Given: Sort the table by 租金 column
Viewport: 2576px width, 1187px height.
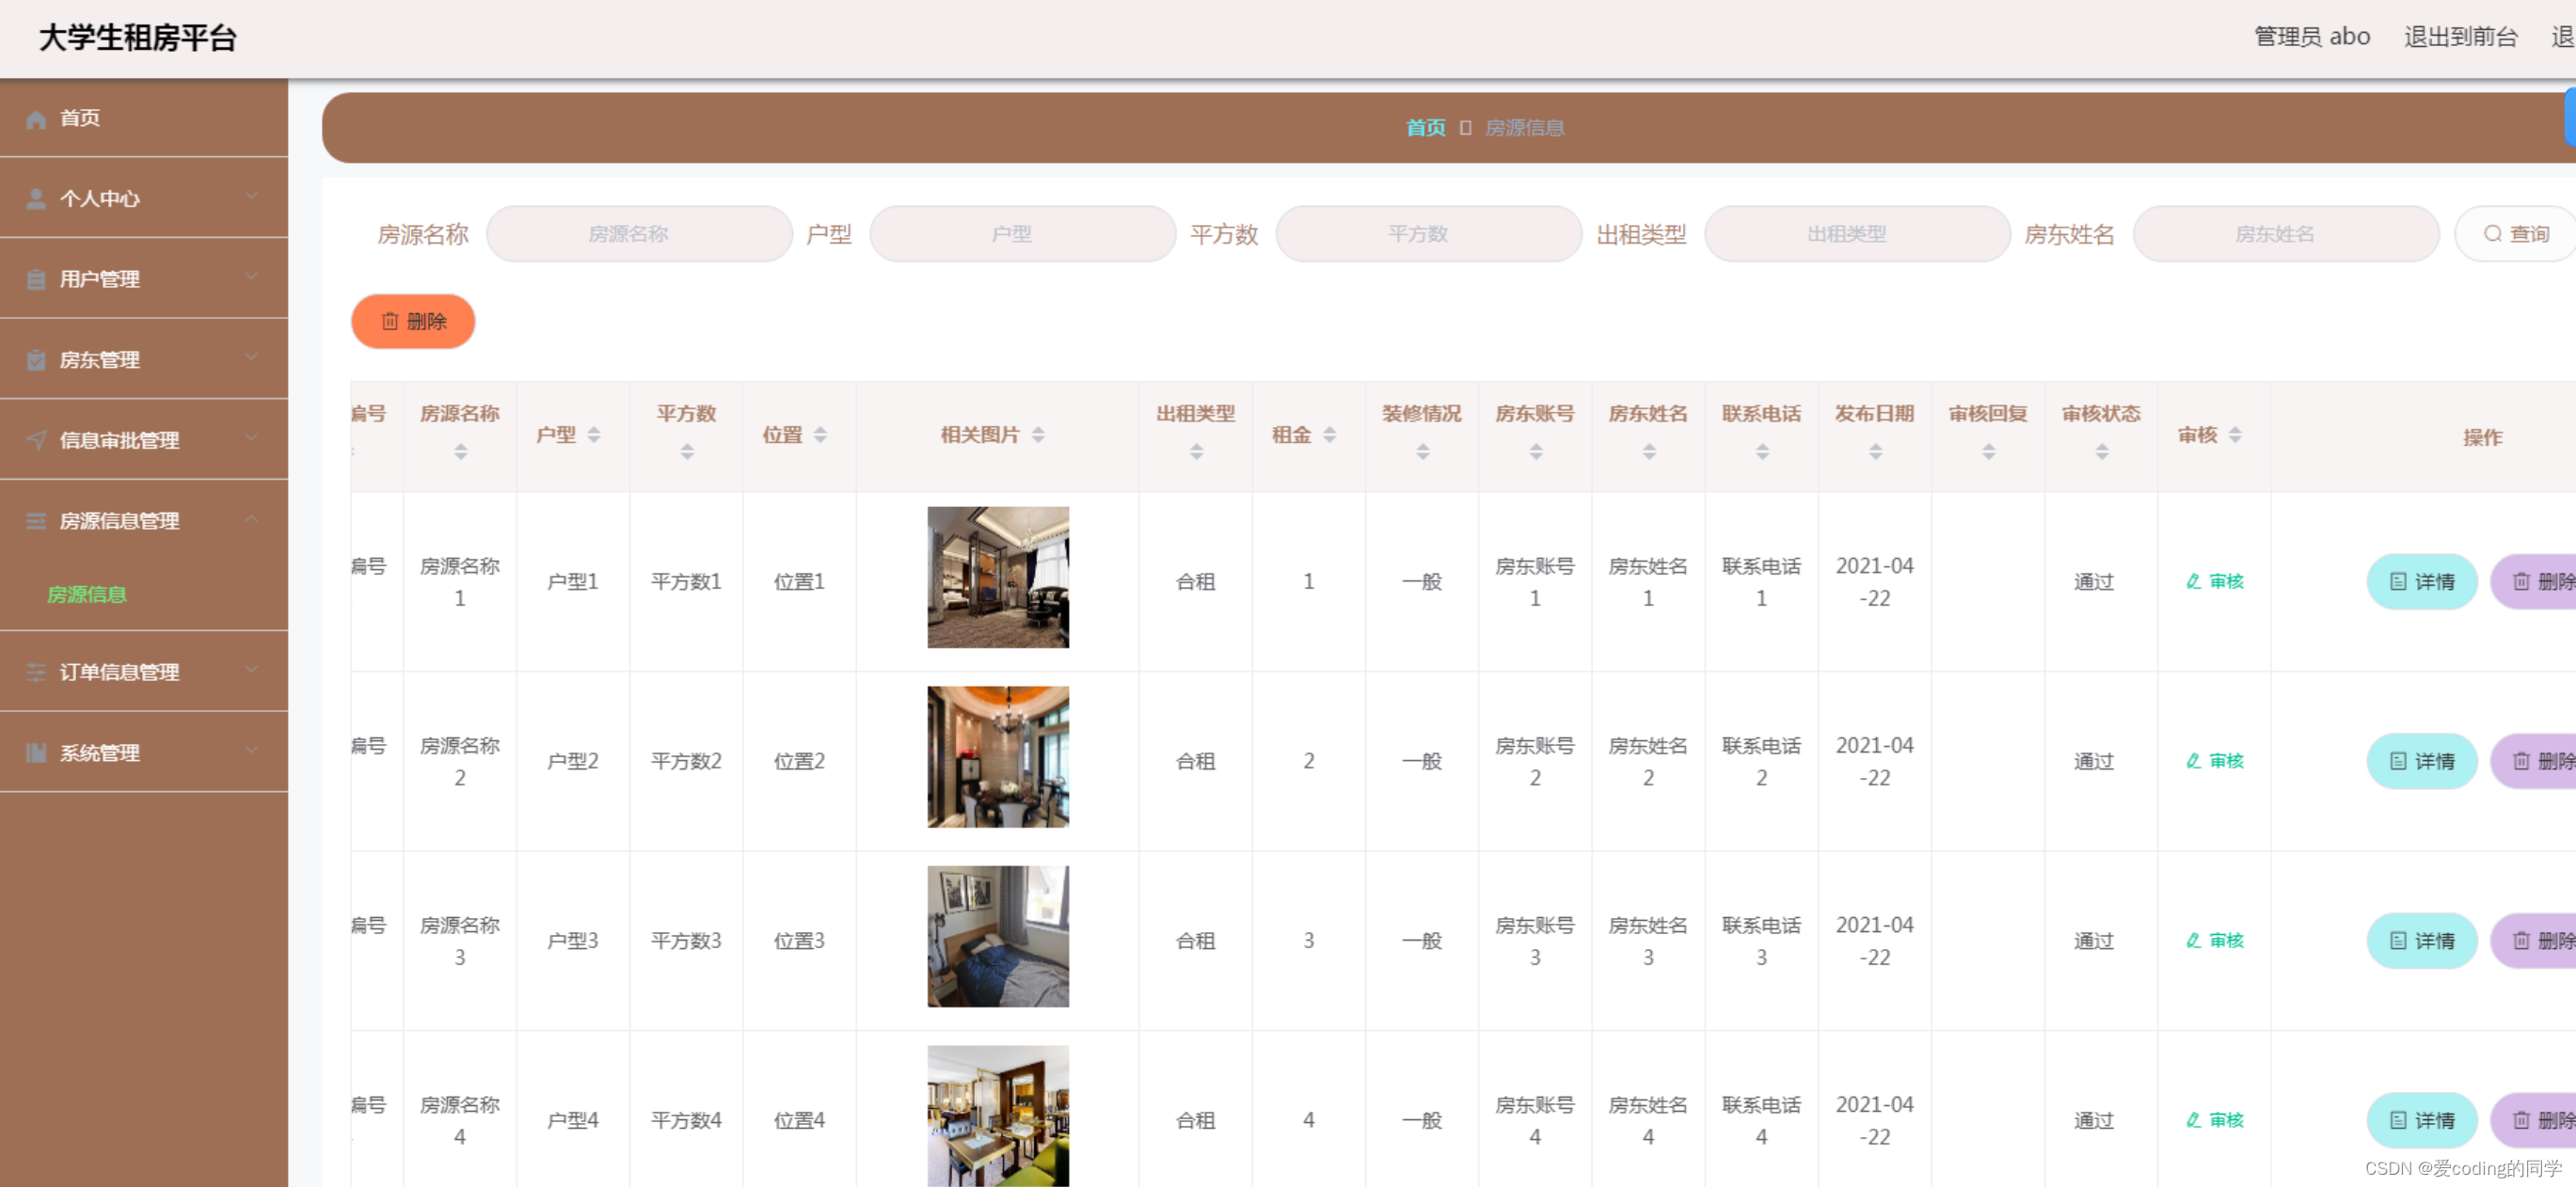Looking at the screenshot, I should tap(1329, 435).
